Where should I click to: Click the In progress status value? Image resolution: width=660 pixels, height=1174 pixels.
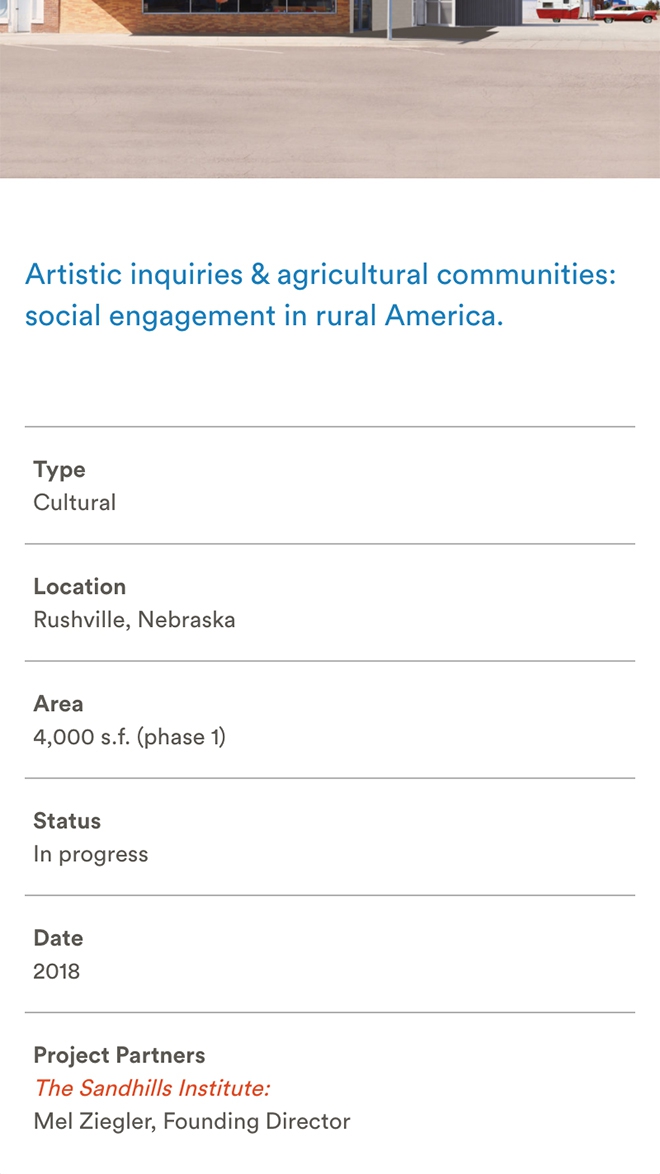tap(91, 854)
